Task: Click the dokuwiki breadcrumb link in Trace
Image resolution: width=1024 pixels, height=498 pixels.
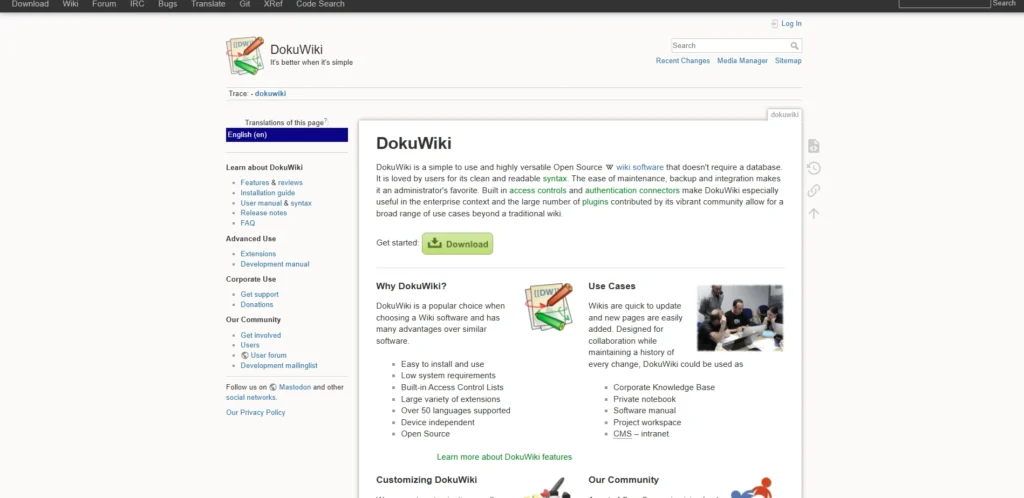Action: (270, 93)
